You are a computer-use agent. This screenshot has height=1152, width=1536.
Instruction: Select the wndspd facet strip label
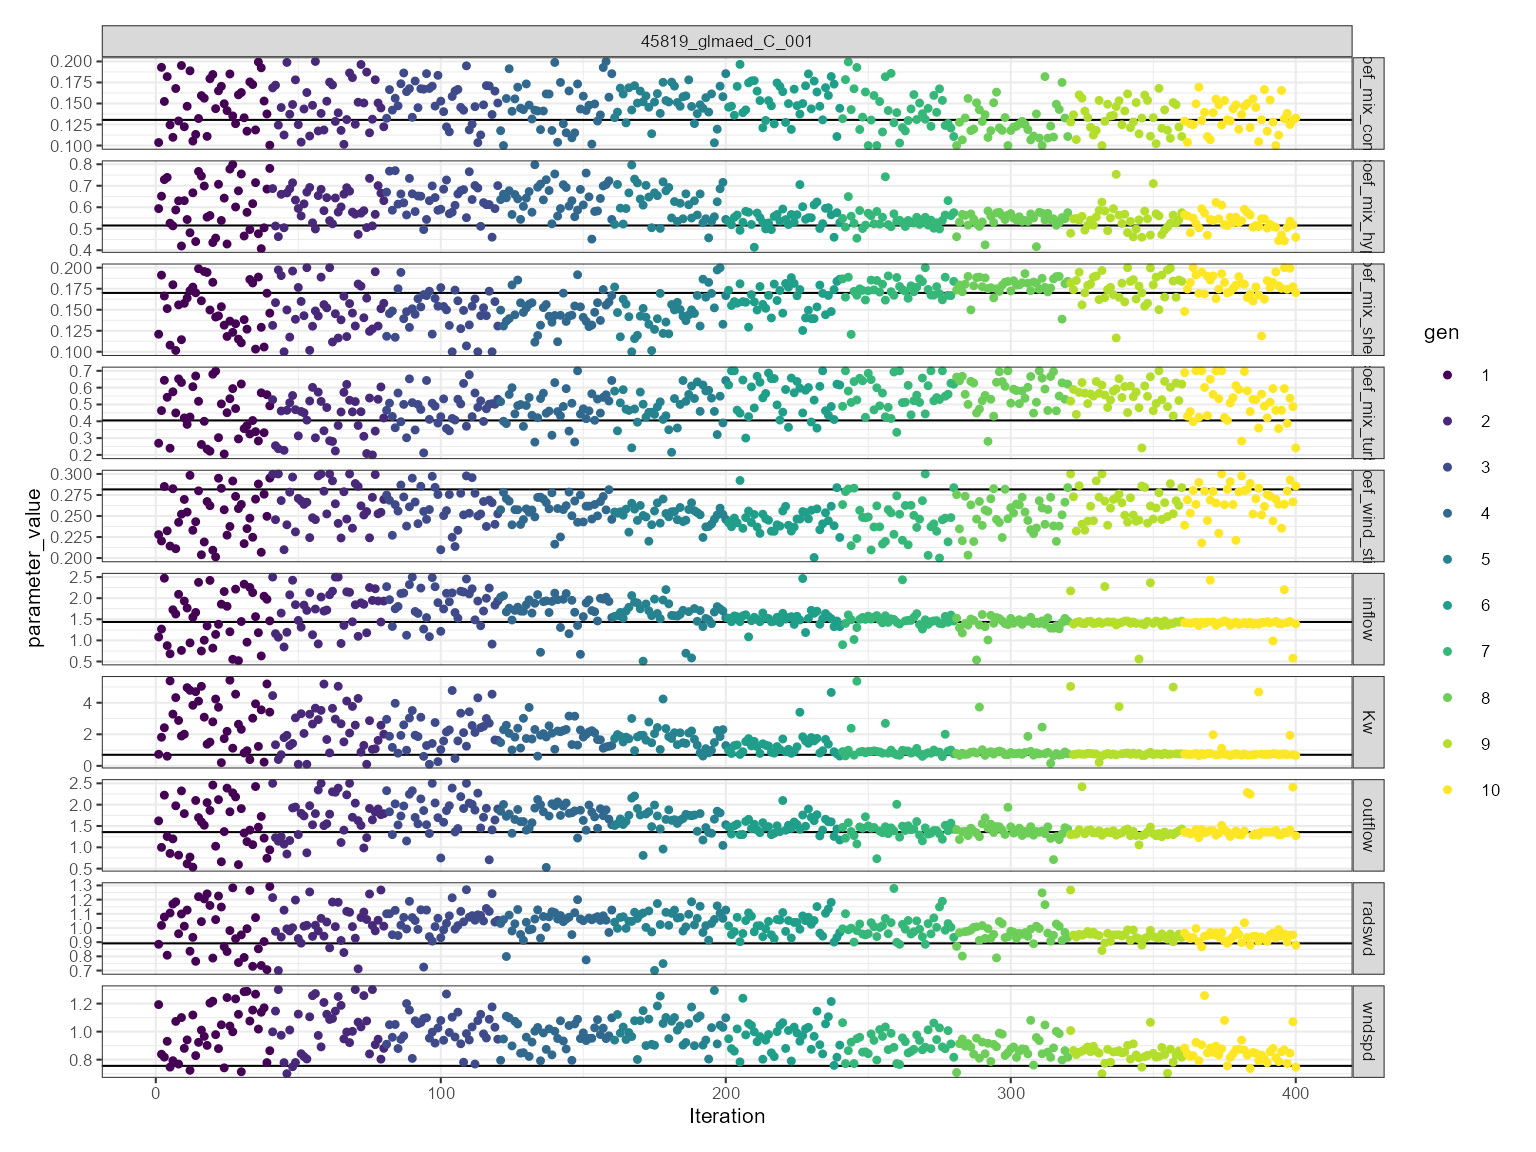click(1367, 1030)
